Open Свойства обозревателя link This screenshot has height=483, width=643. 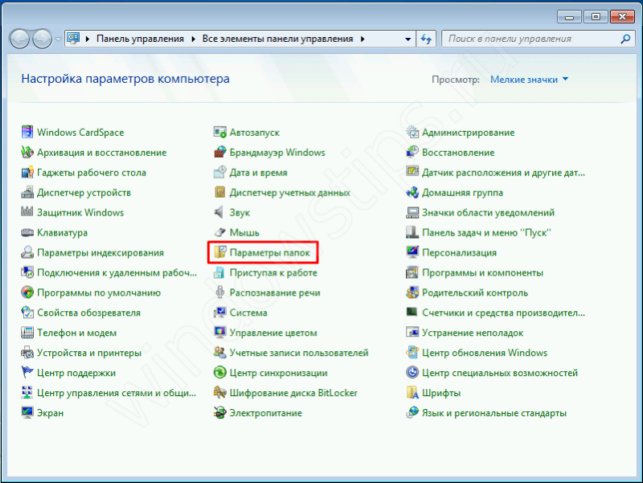(x=89, y=313)
